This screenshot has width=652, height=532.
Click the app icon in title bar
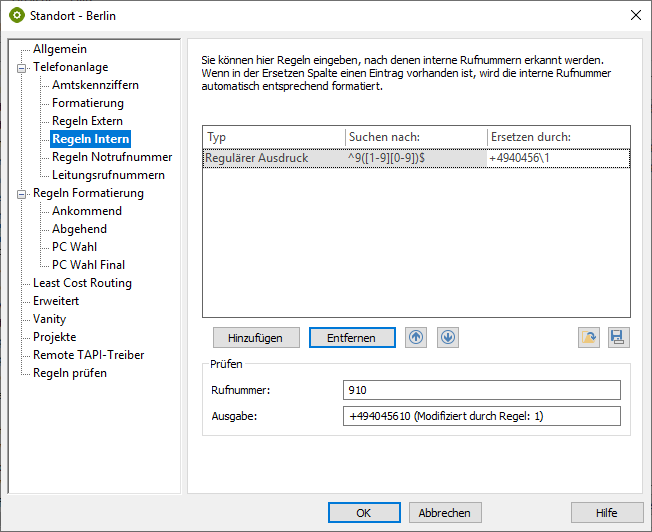tap(16, 15)
